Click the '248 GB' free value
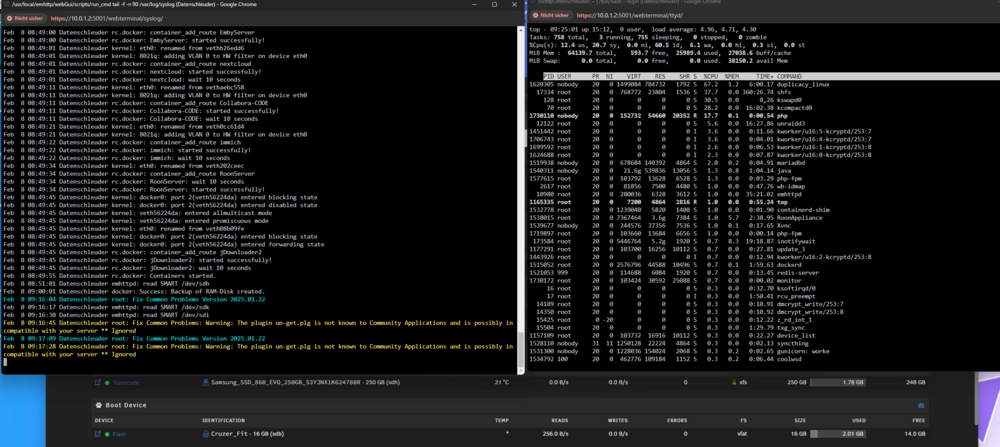 916,383
